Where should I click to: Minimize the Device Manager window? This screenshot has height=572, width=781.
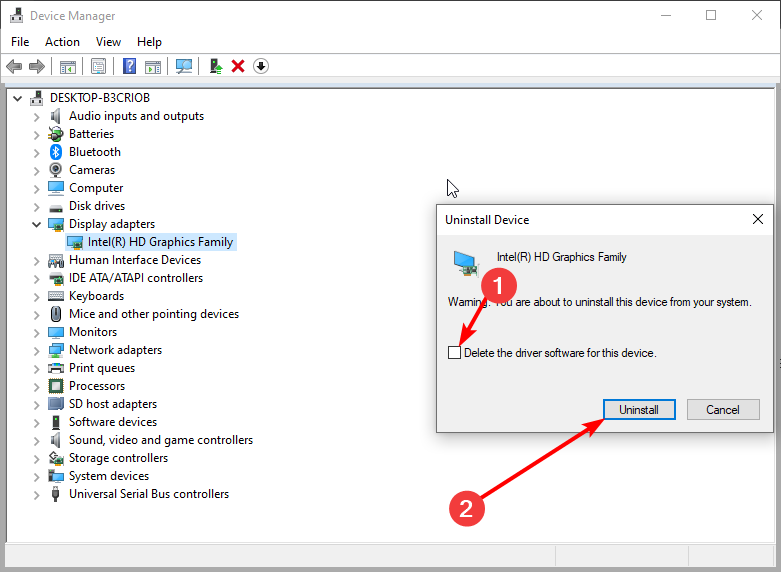(x=666, y=15)
